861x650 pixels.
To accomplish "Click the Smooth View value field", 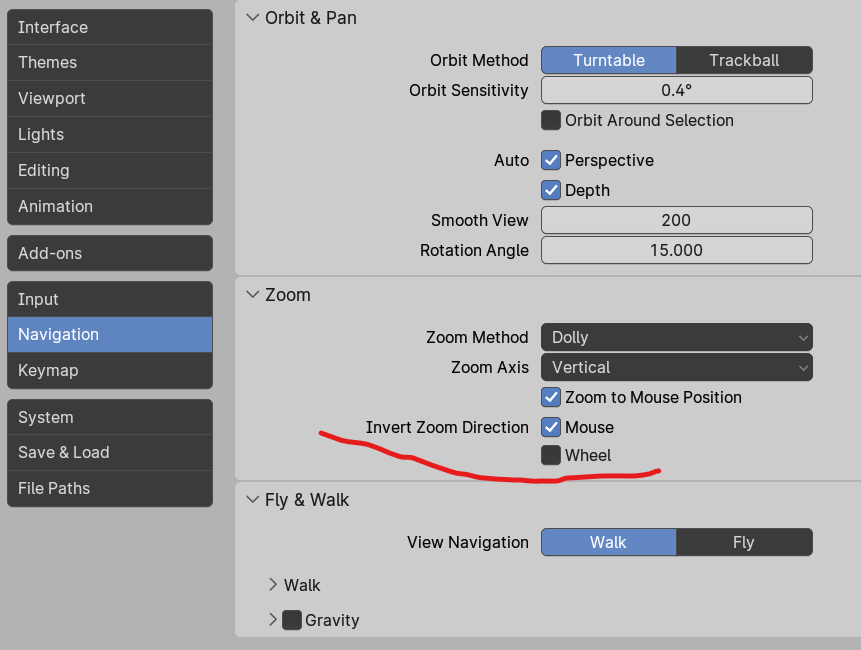I will coord(676,220).
